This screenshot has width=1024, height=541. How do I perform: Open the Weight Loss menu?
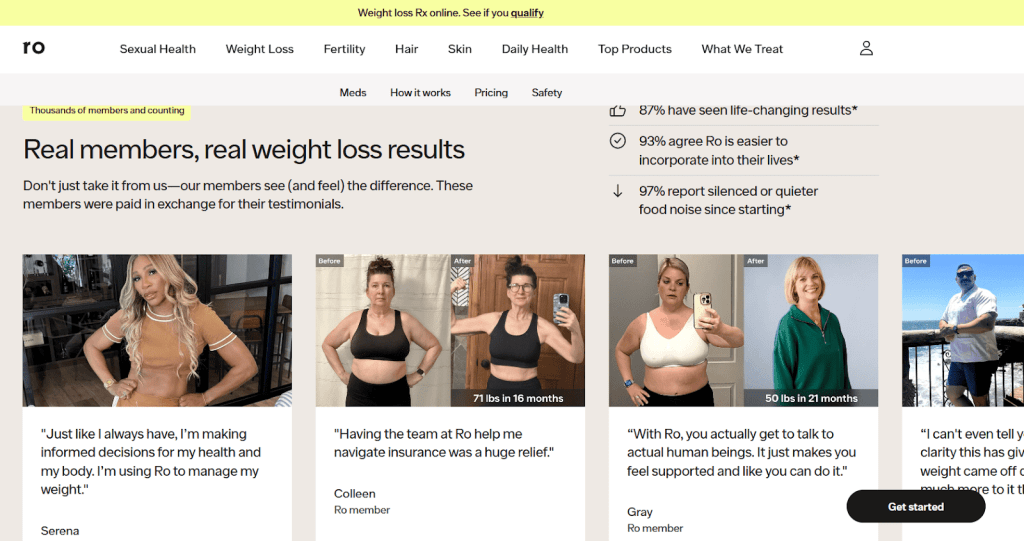pos(259,49)
